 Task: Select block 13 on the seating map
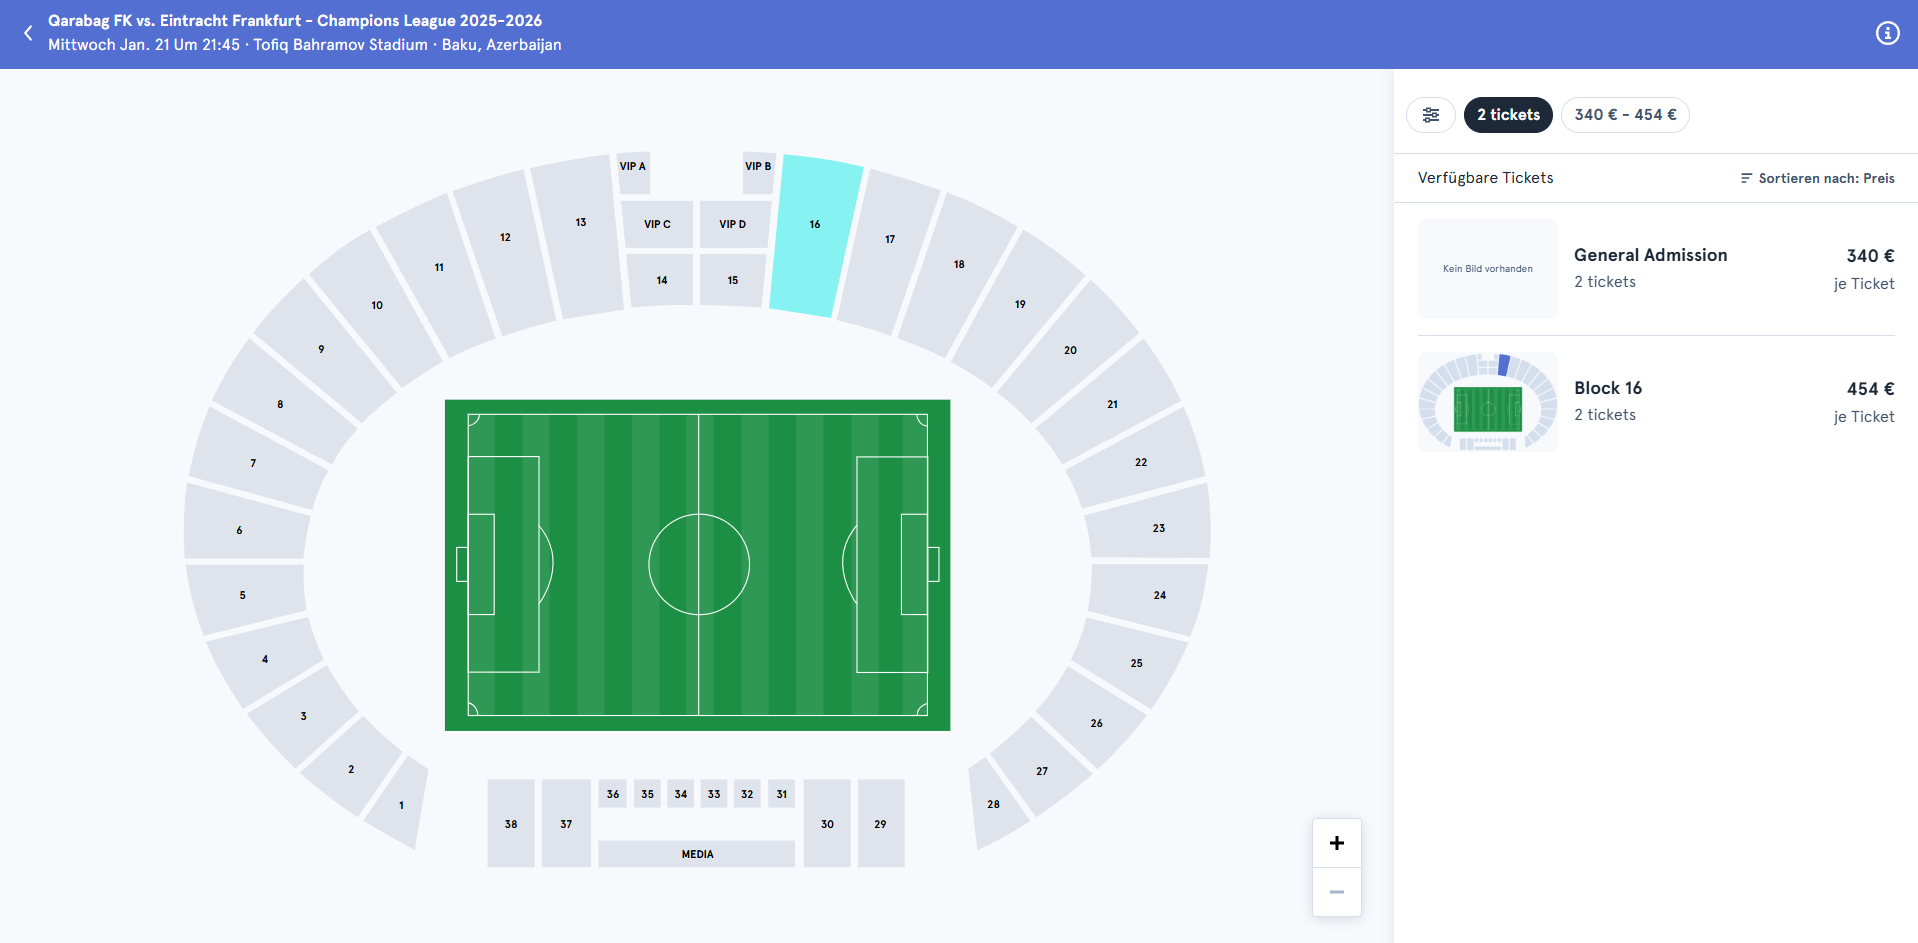(x=580, y=235)
